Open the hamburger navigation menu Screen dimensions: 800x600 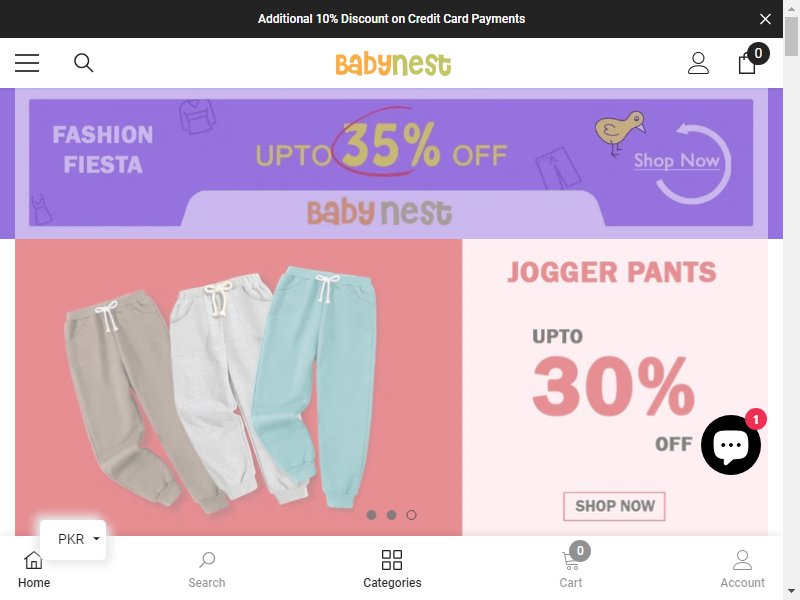(x=27, y=63)
